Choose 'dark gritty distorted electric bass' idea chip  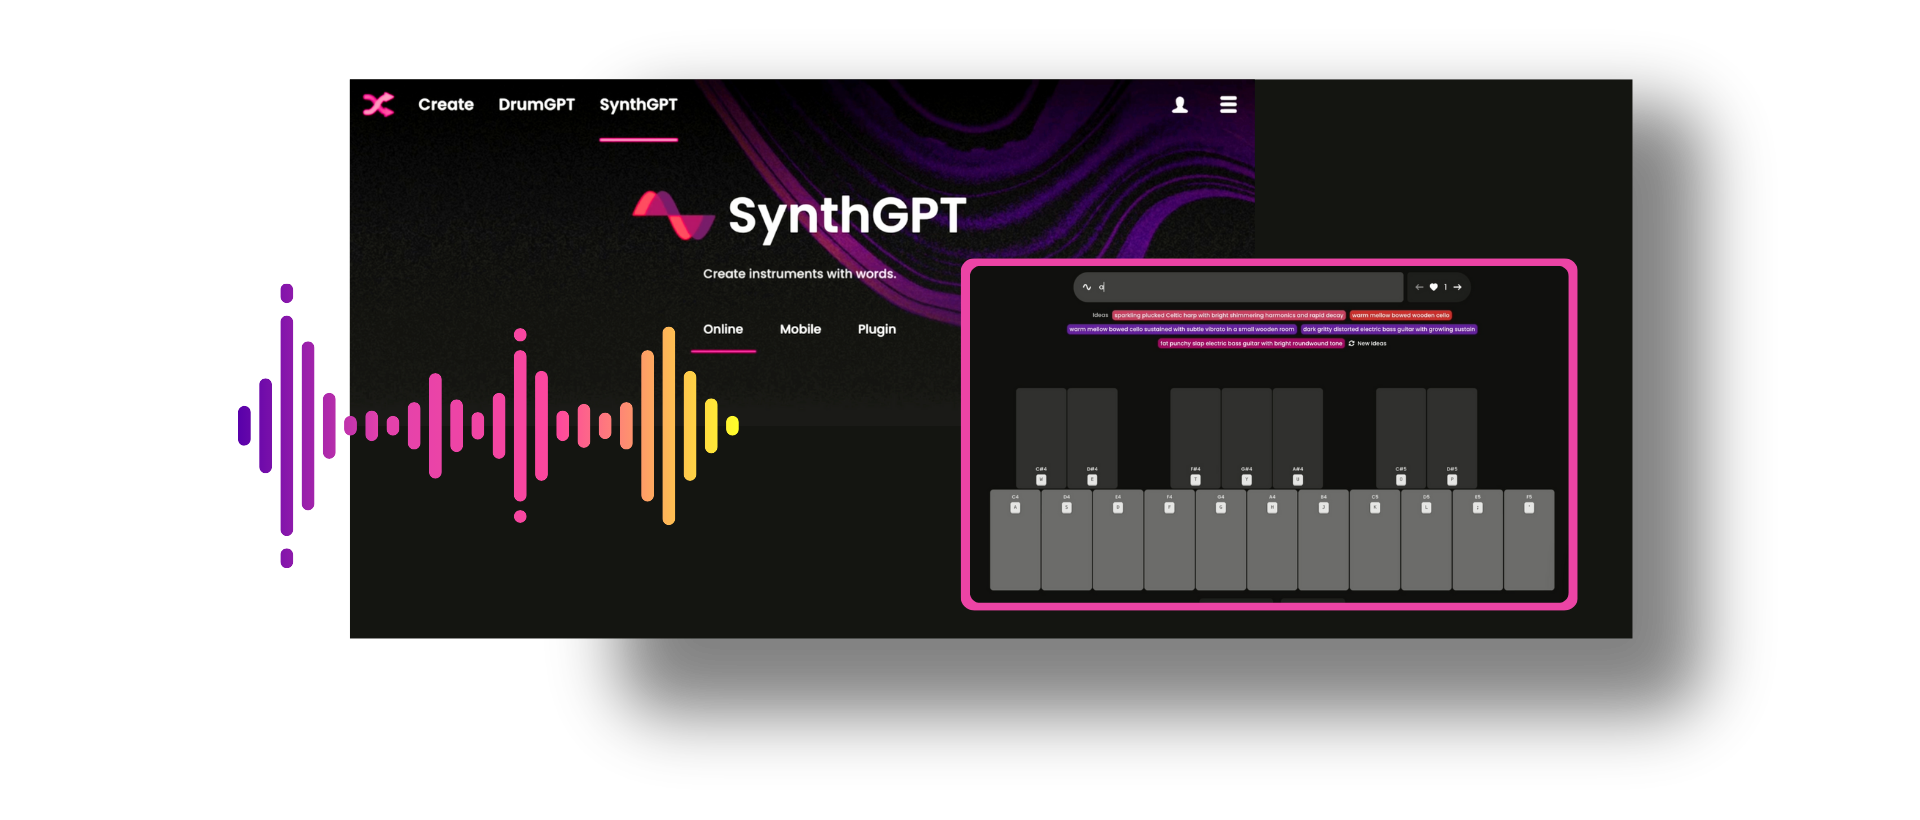pyautogui.click(x=1389, y=329)
